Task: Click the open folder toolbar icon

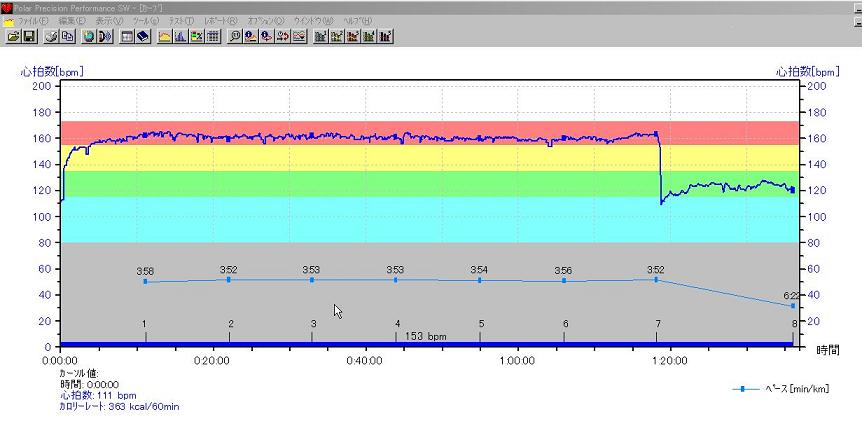Action: (x=13, y=37)
